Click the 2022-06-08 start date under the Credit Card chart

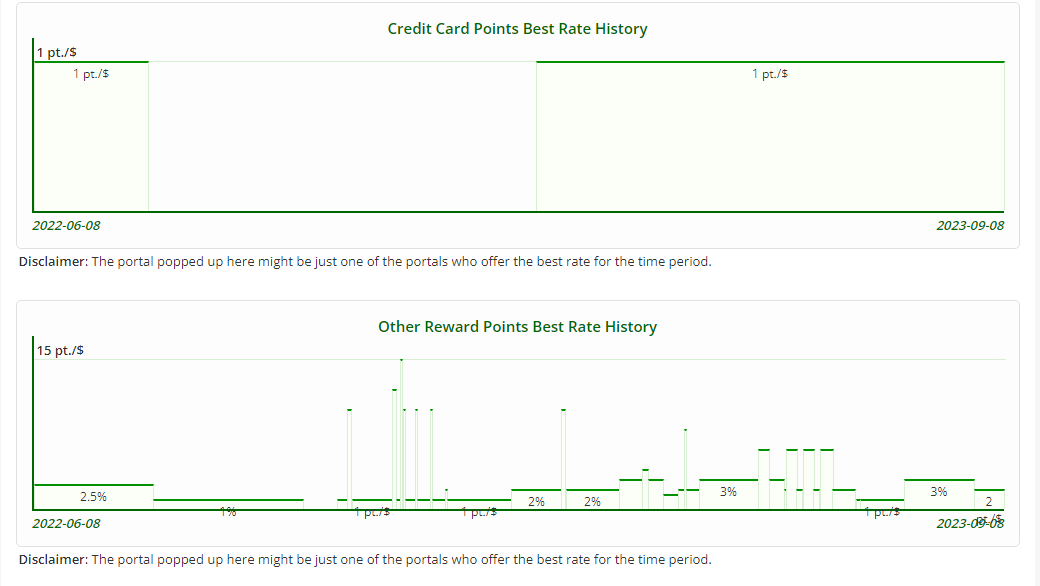click(66, 225)
